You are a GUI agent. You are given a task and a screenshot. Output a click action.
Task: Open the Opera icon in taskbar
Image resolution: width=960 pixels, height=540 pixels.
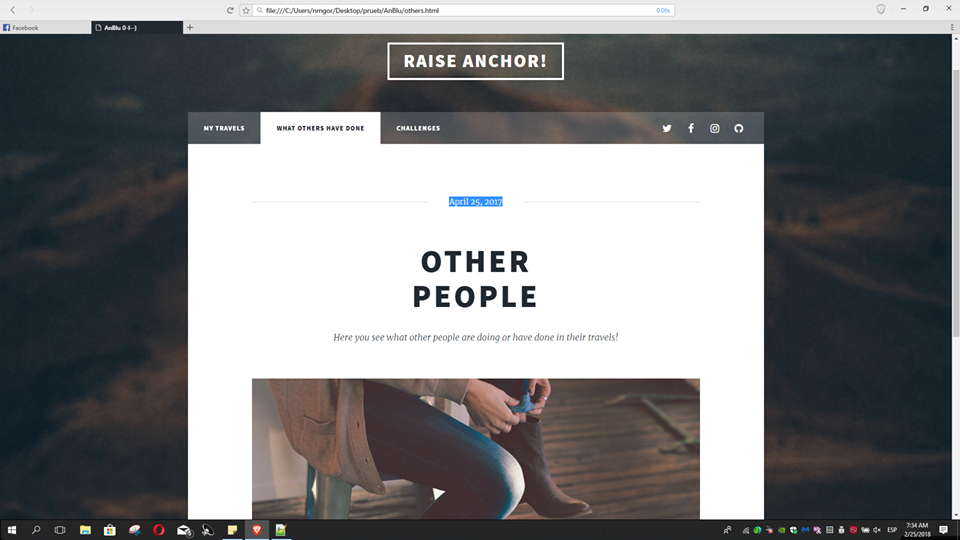pos(159,530)
